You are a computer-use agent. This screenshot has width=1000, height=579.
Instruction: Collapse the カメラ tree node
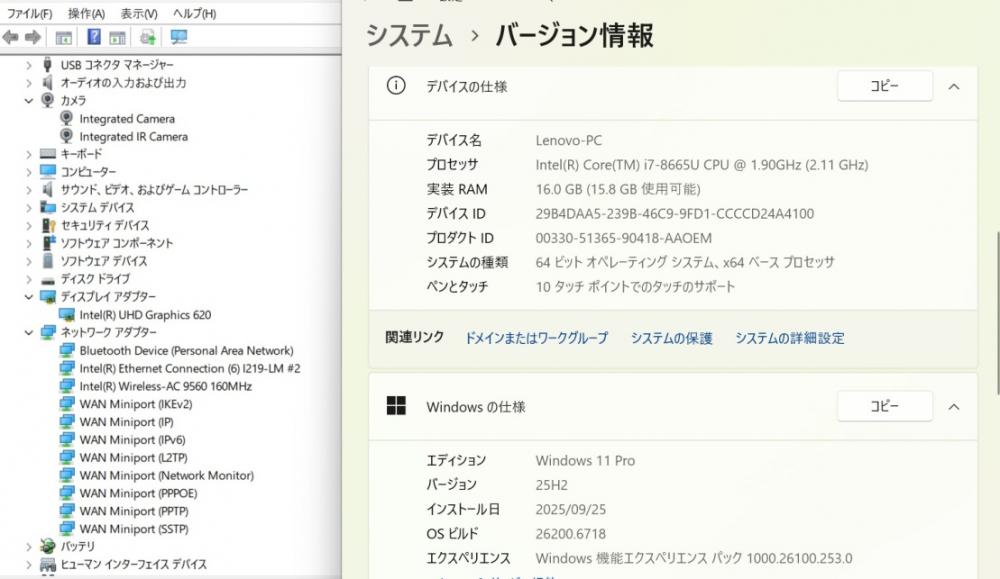[x=29, y=101]
